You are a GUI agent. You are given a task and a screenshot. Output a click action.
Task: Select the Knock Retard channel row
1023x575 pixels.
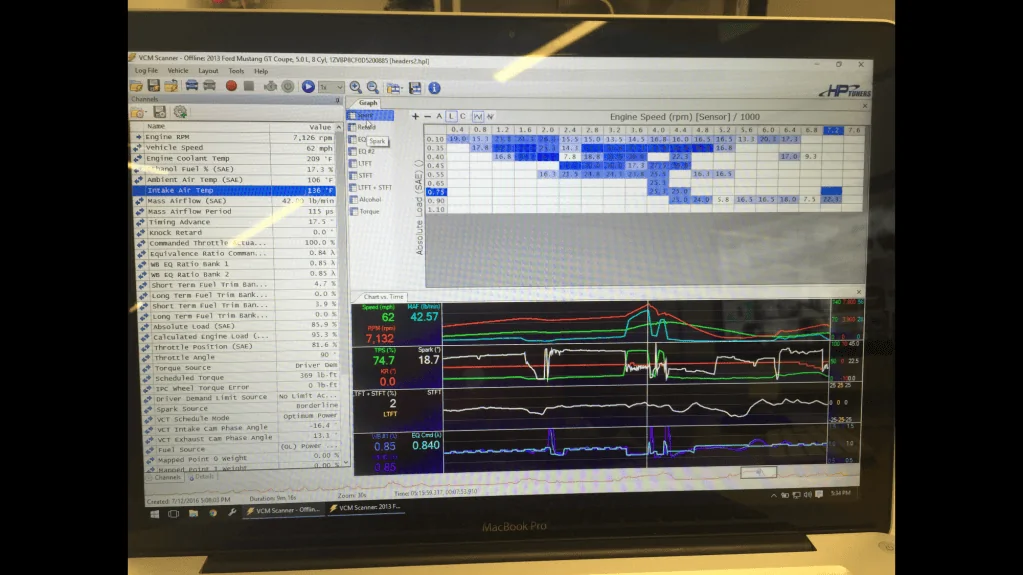click(x=237, y=232)
